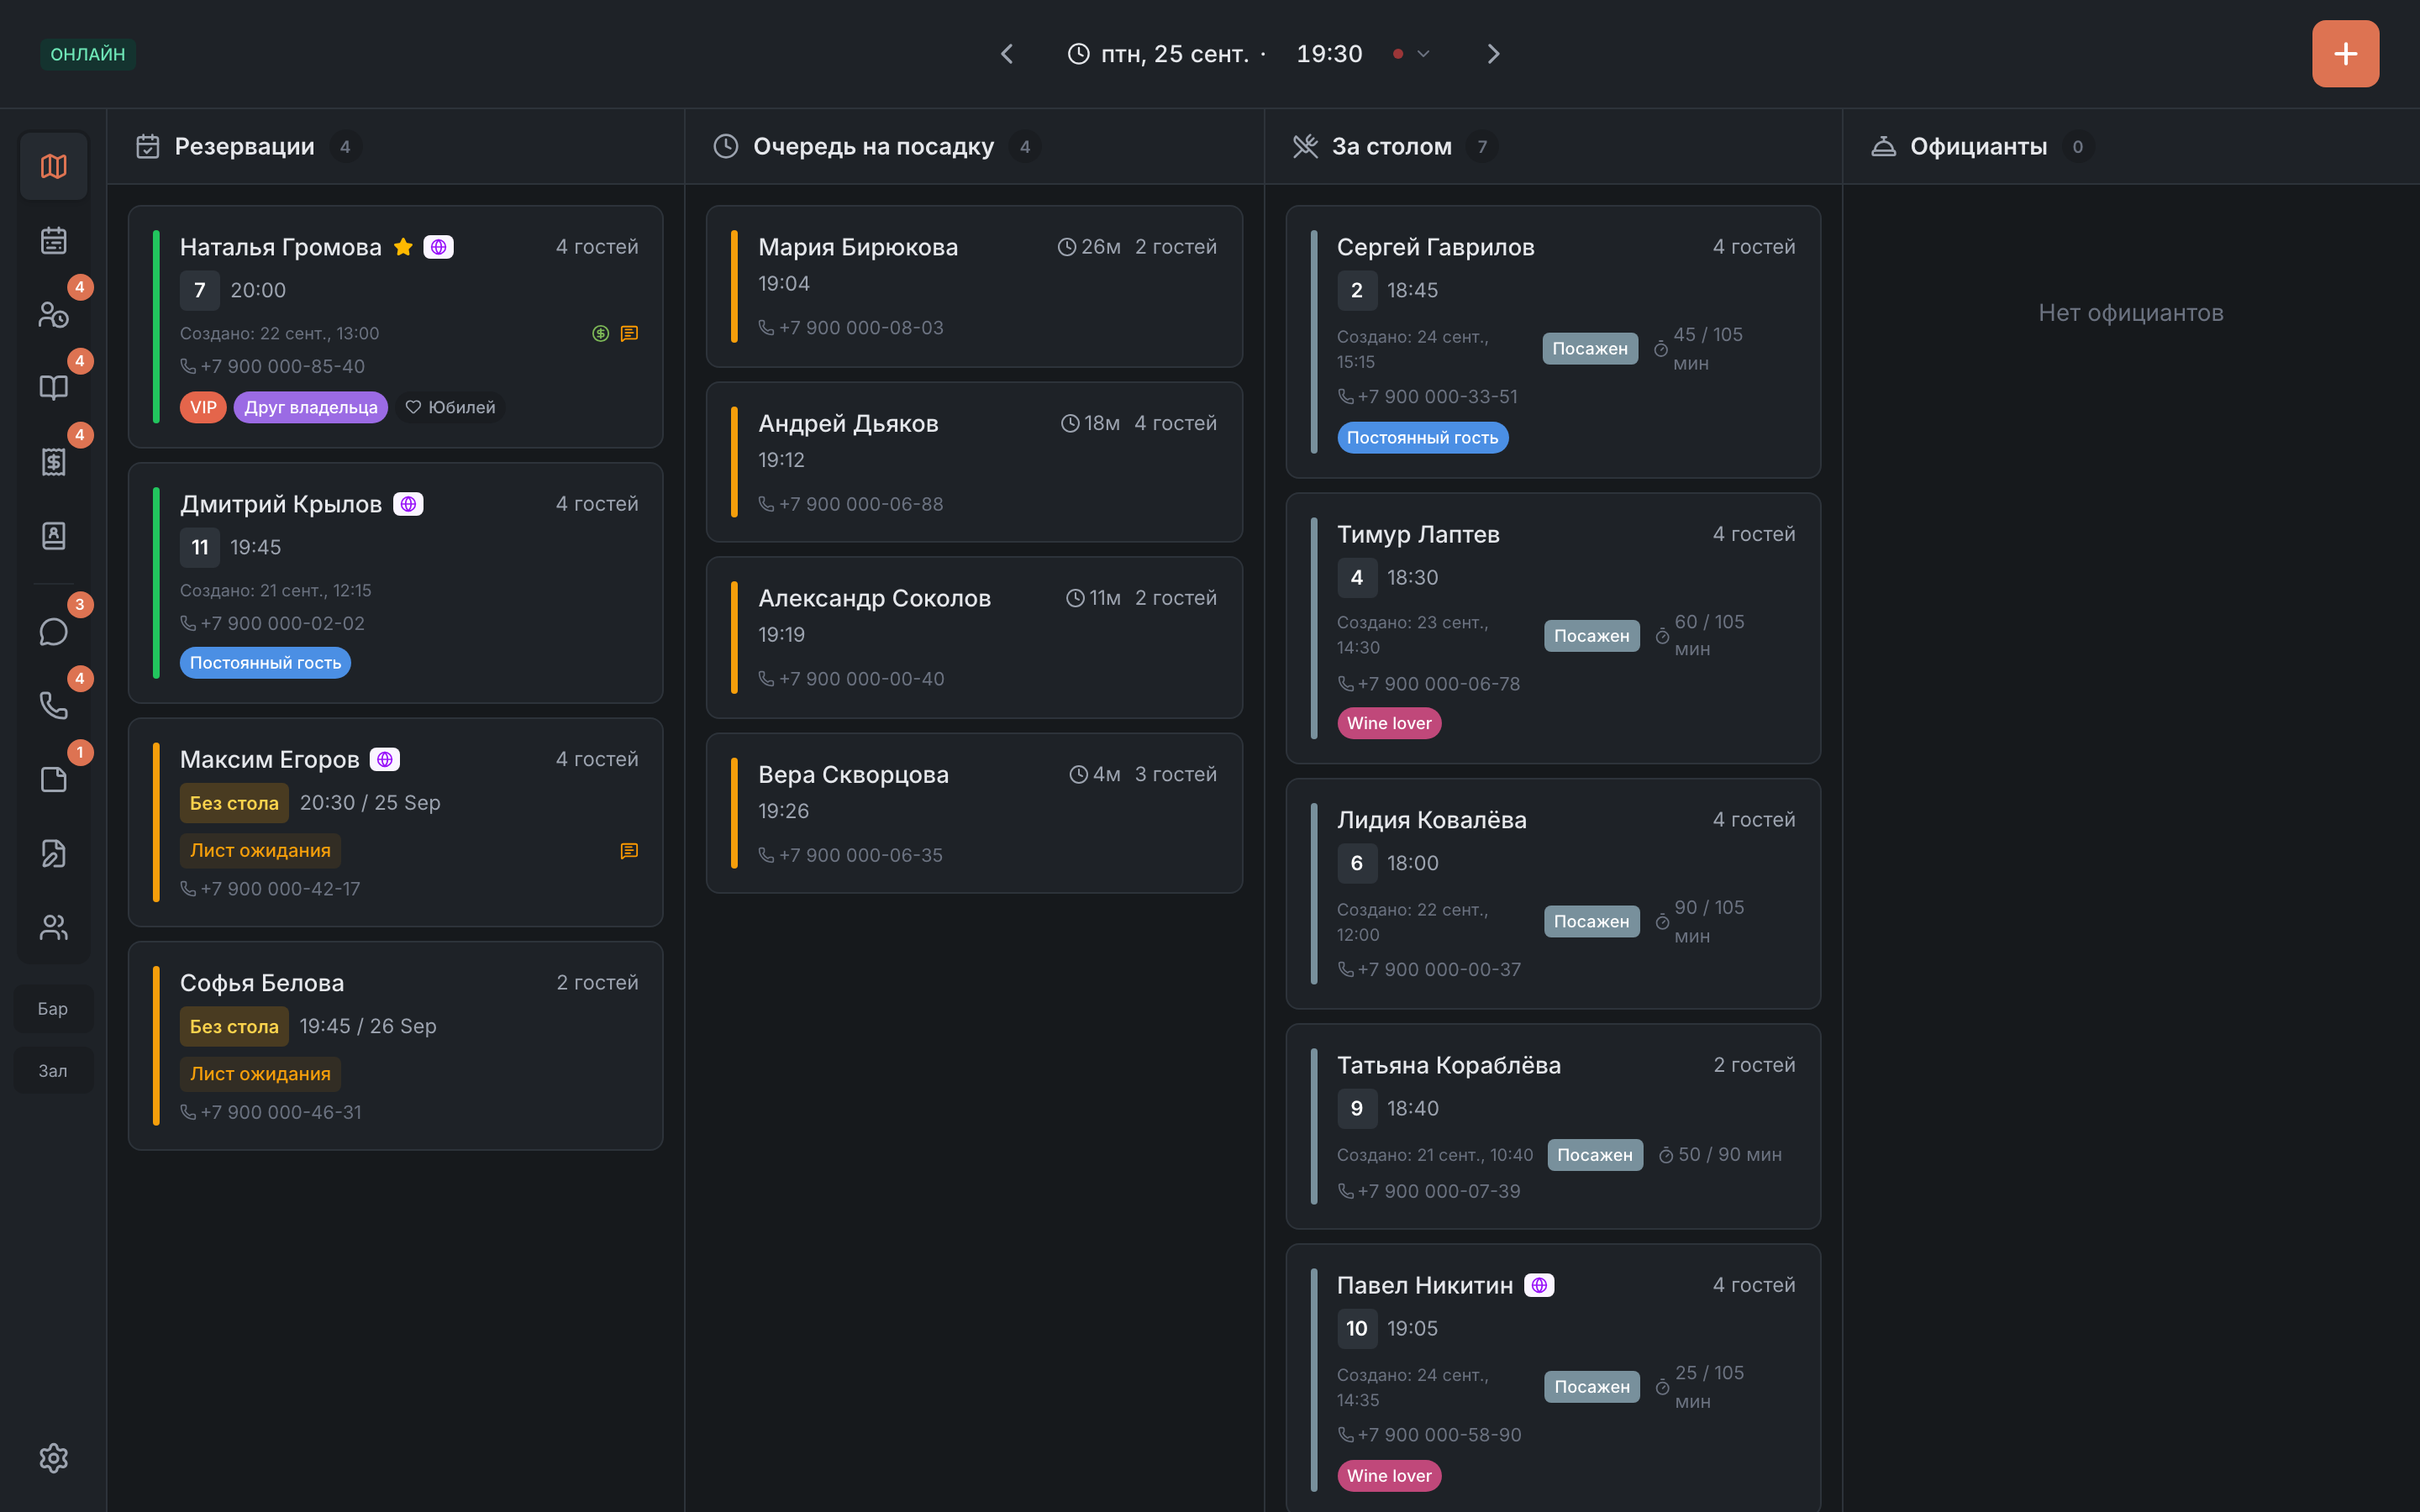Click the deposit icon on Наталья Громова card
This screenshot has height=1512, width=2420.
pyautogui.click(x=600, y=334)
